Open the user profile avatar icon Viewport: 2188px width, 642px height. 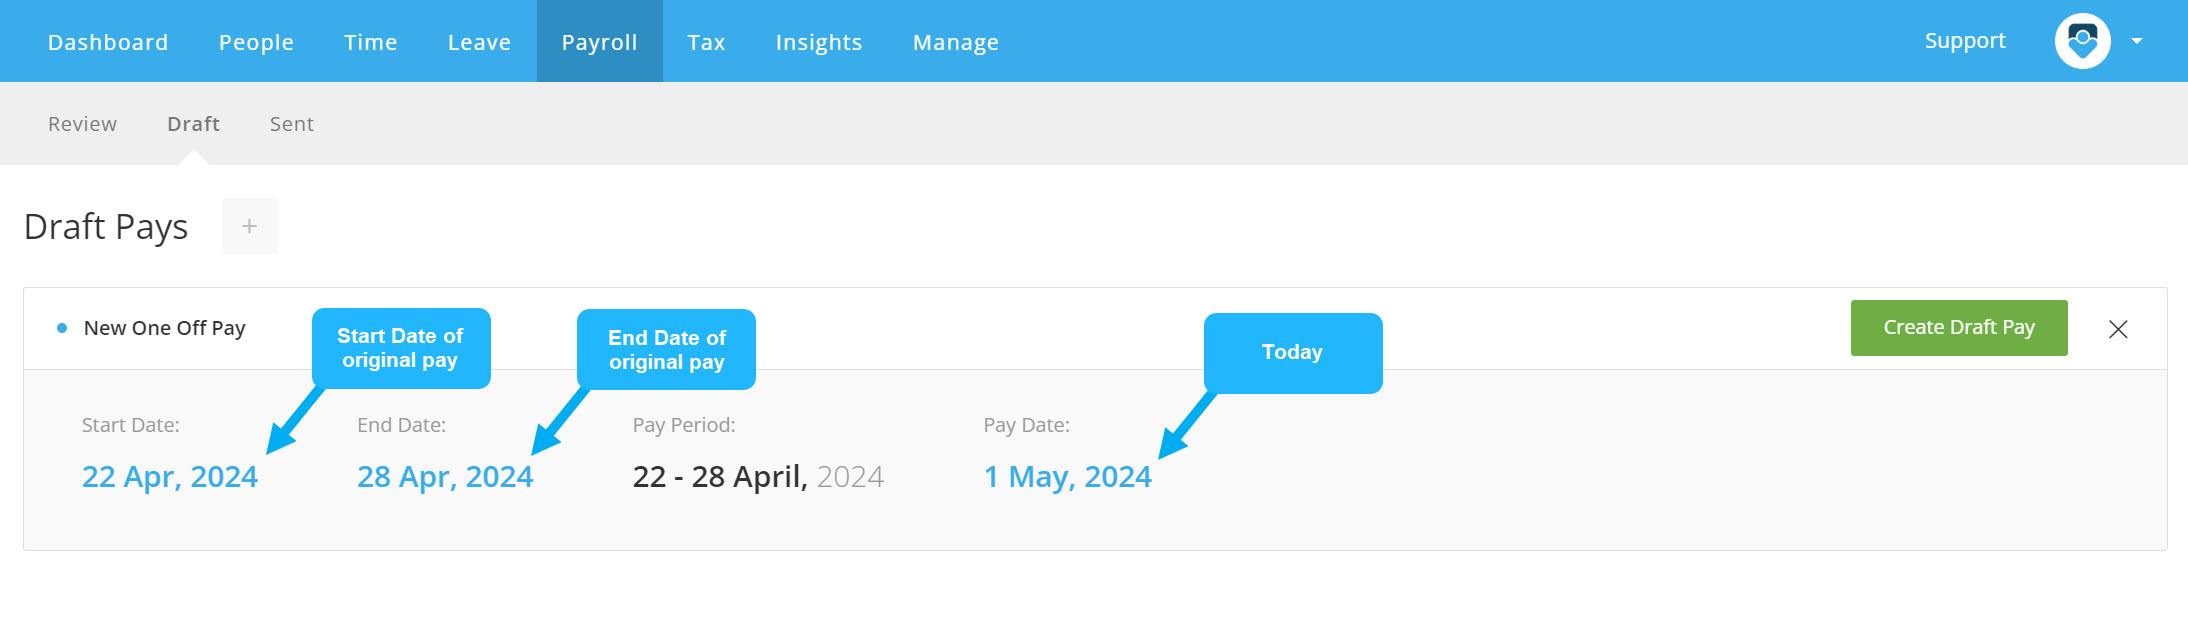2082,41
